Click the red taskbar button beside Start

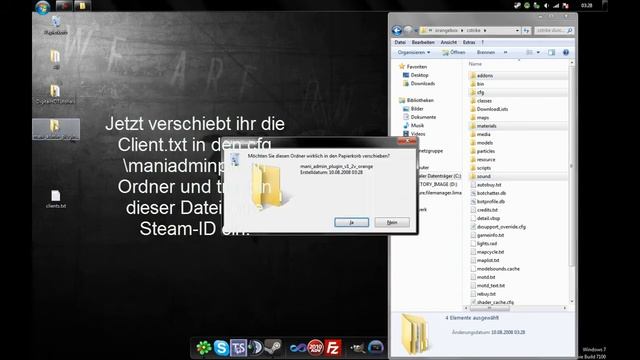click(x=64, y=6)
